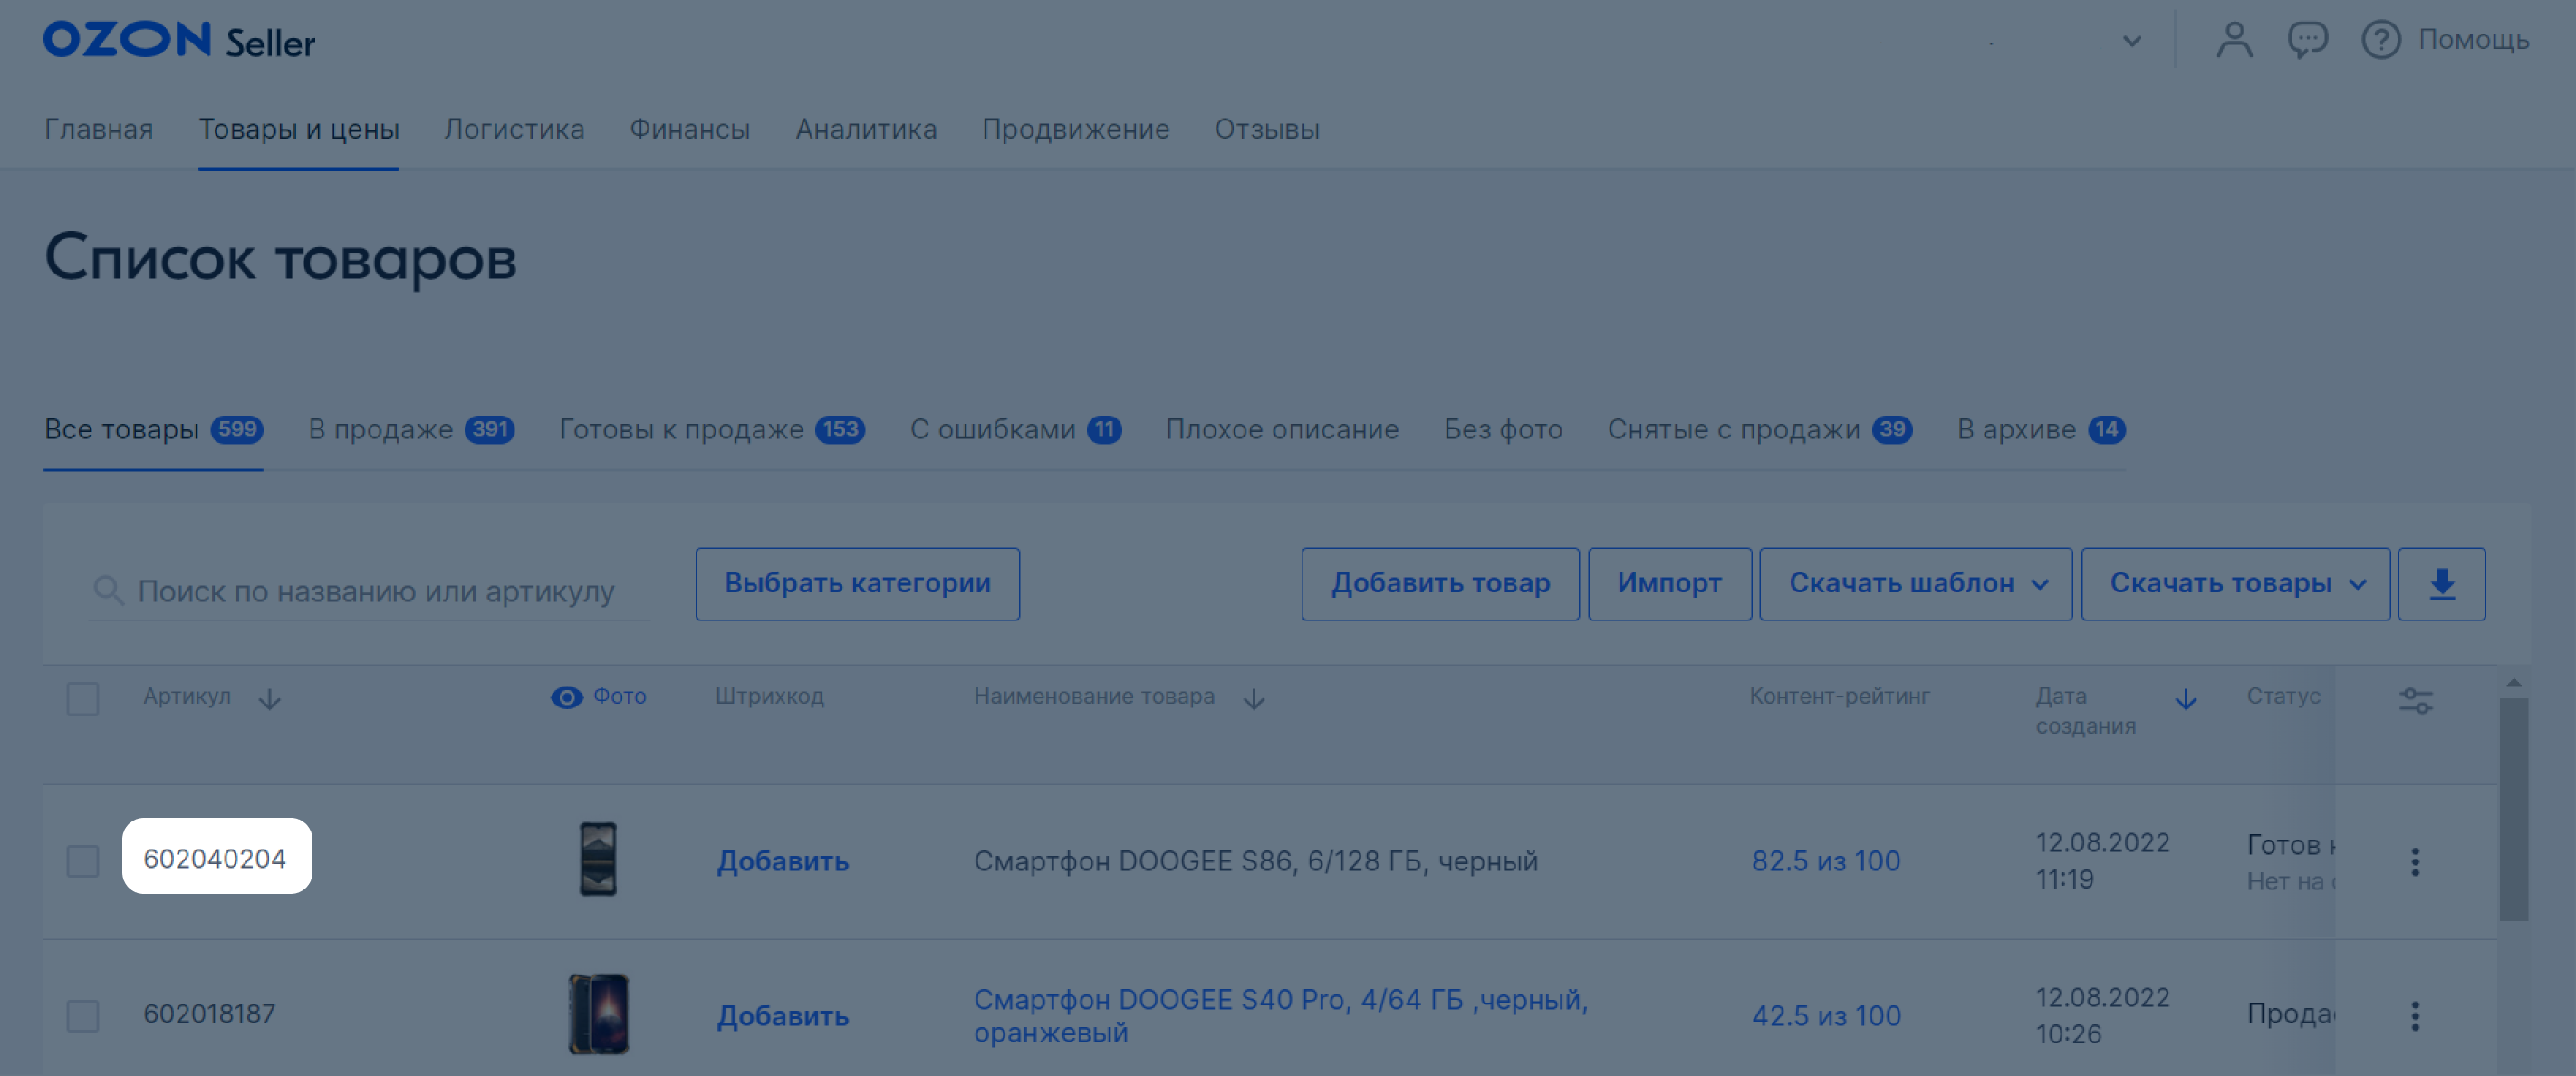Click the search magnifier icon
Screen dimensions: 2576x1076
pos(107,590)
